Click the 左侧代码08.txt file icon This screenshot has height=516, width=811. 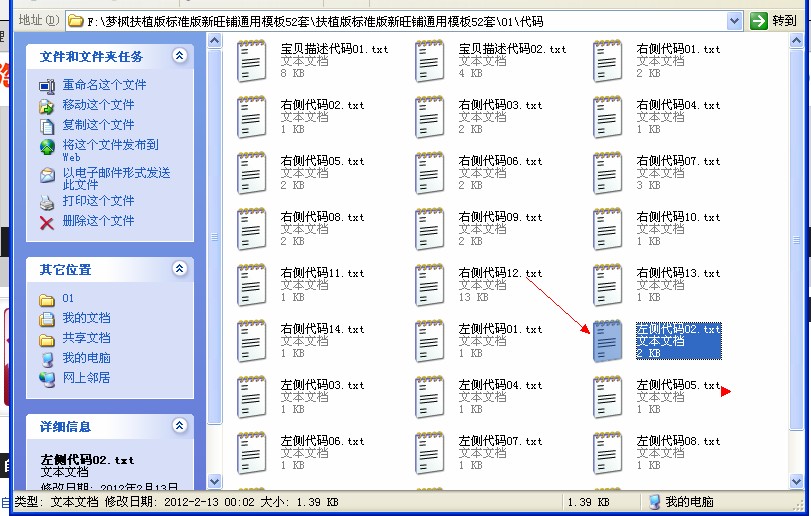pos(608,453)
